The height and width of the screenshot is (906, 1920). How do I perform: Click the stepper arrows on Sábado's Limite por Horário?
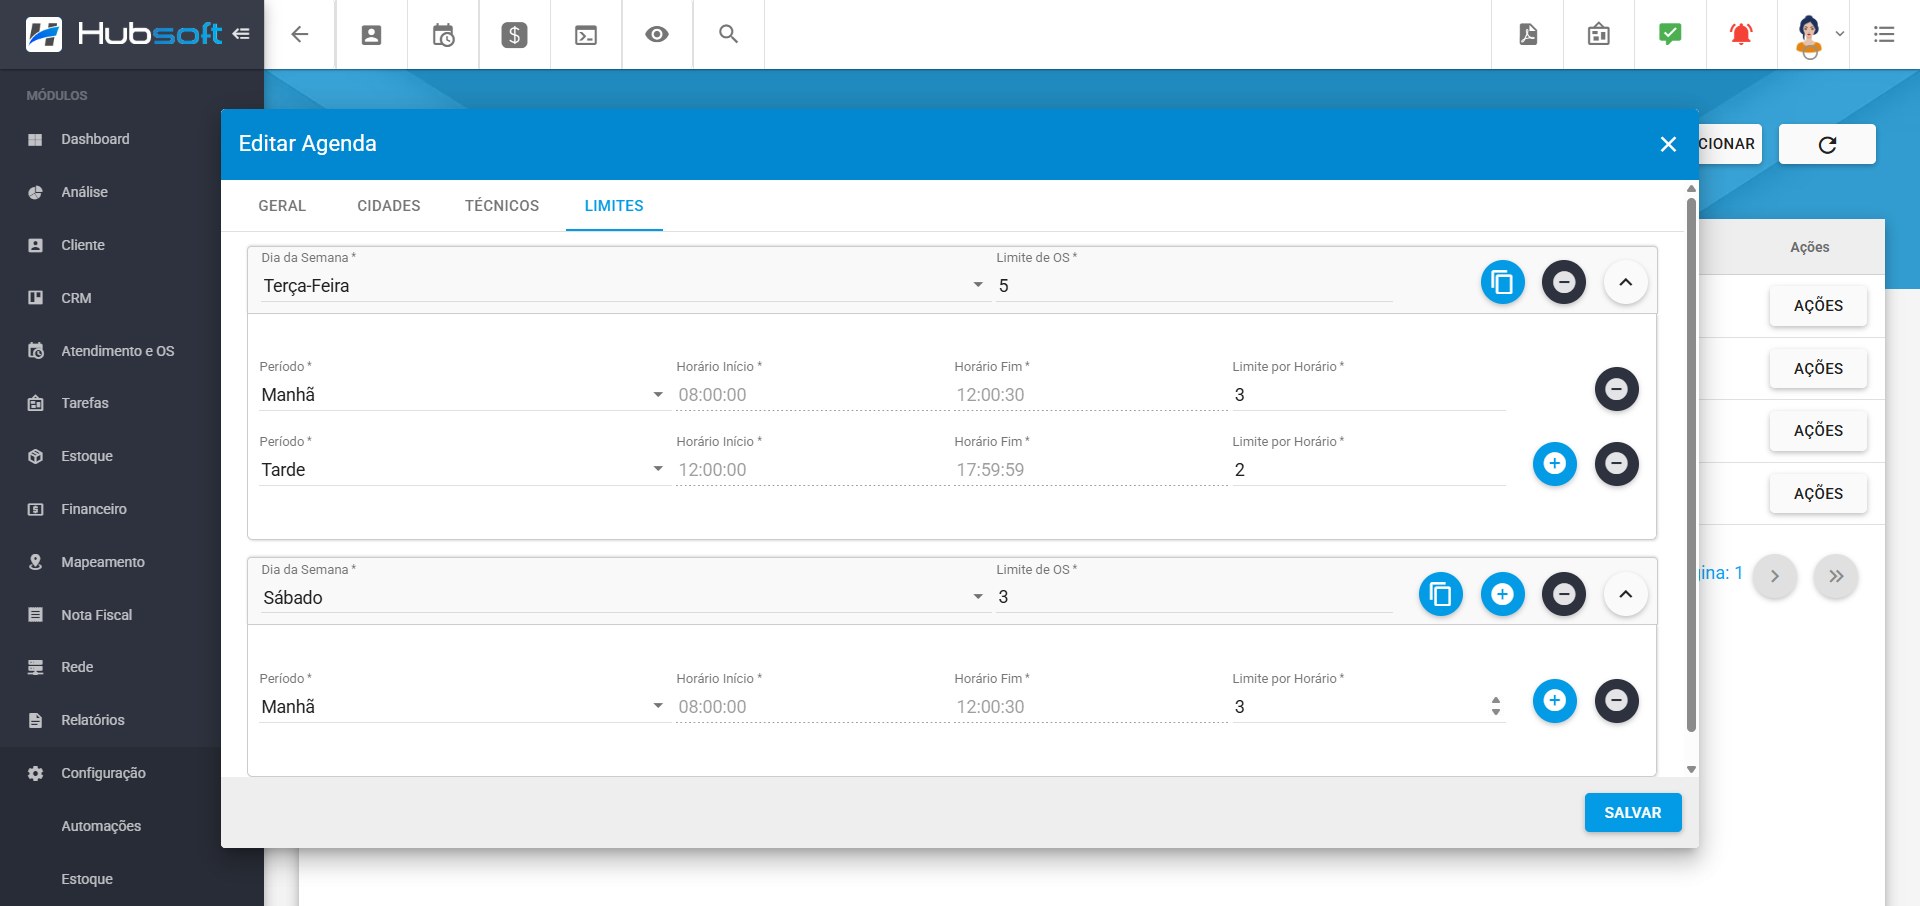(x=1496, y=707)
